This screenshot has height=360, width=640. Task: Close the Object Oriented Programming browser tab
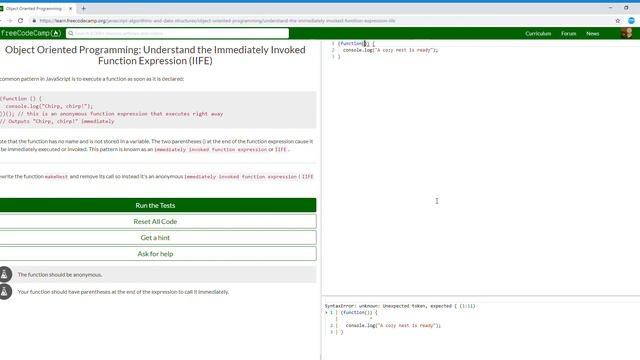(x=70, y=8)
